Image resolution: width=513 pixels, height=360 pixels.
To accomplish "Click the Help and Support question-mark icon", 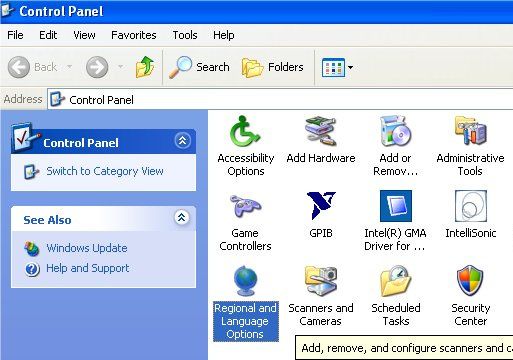I will tap(32, 269).
